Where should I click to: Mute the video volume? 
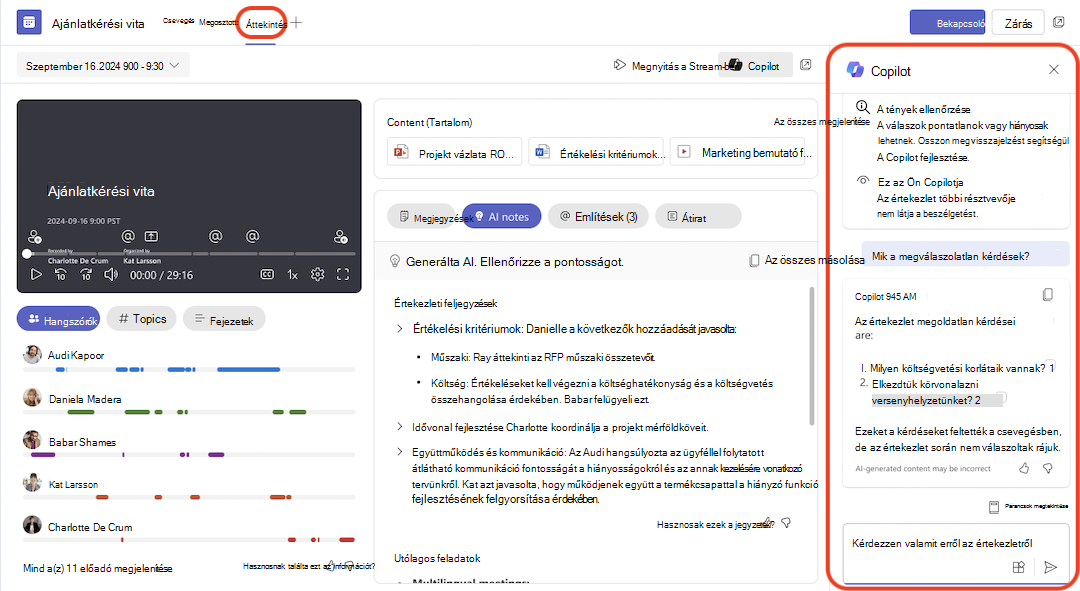(111, 275)
